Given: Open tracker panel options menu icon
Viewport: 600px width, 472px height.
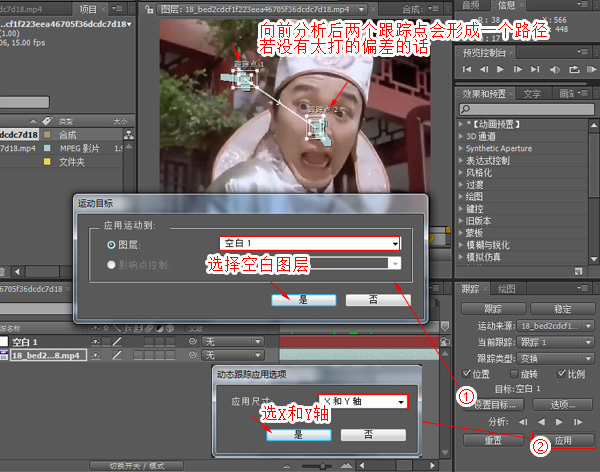Looking at the screenshot, I should click(x=582, y=288).
